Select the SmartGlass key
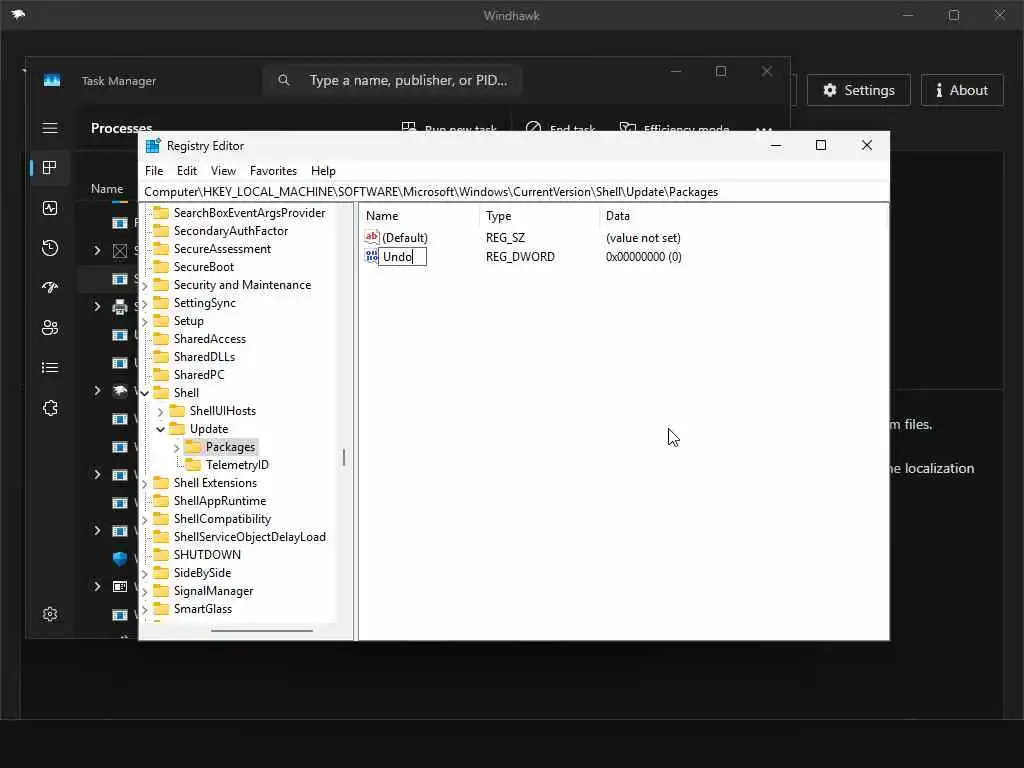This screenshot has width=1024, height=768. point(202,609)
